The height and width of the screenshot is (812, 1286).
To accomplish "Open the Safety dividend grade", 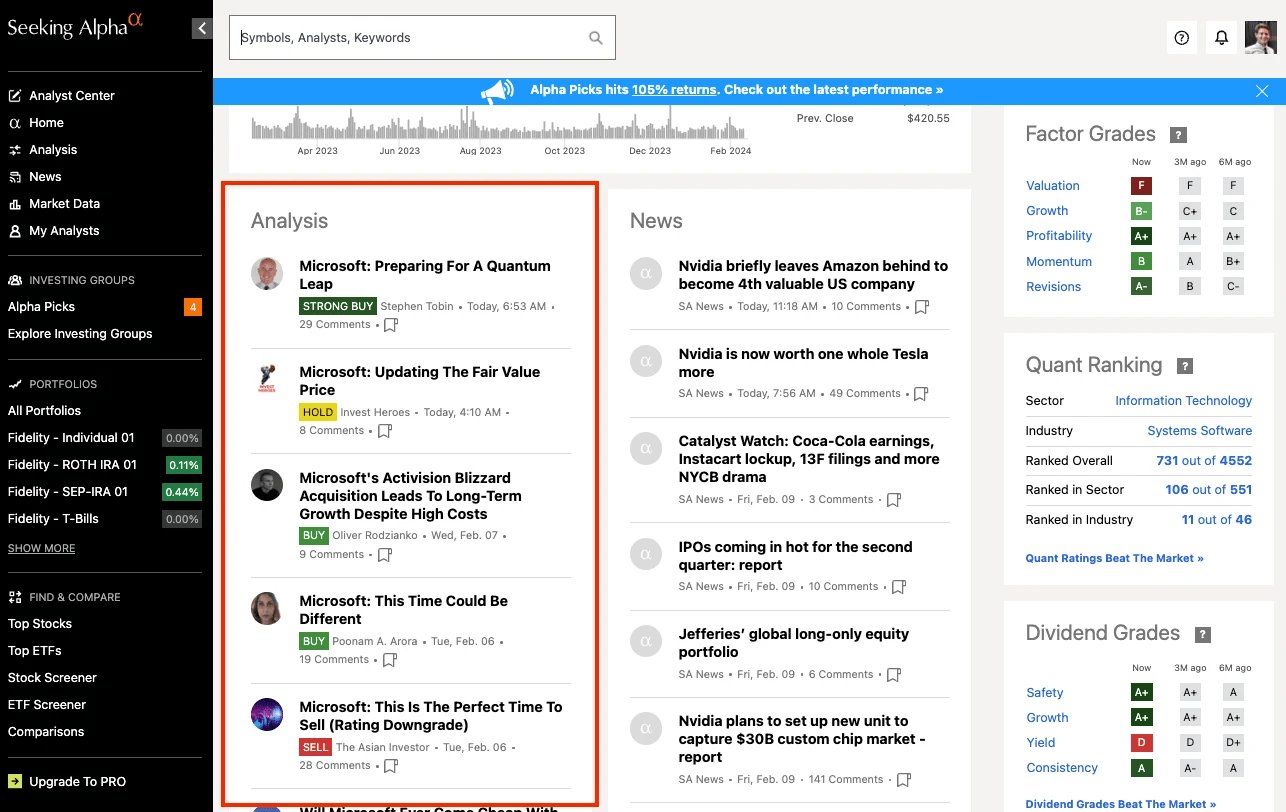I will (1044, 693).
